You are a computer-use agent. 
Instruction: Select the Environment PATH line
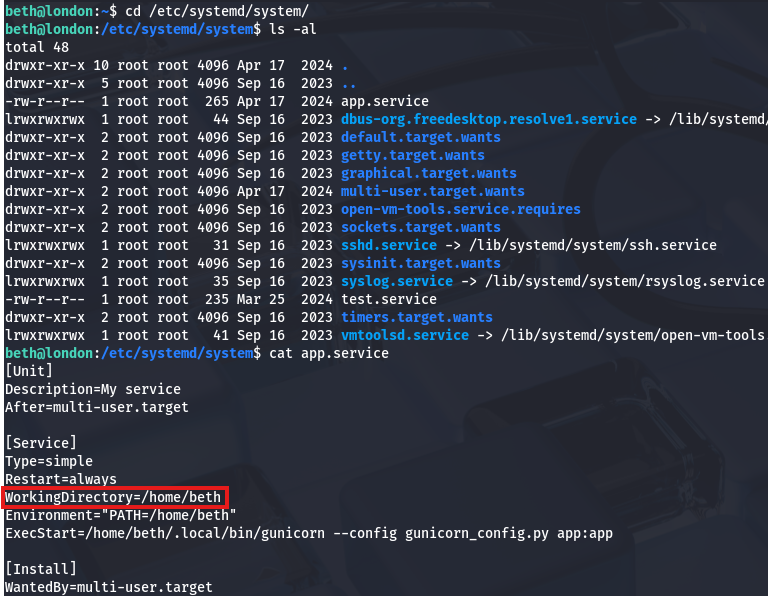(x=120, y=515)
